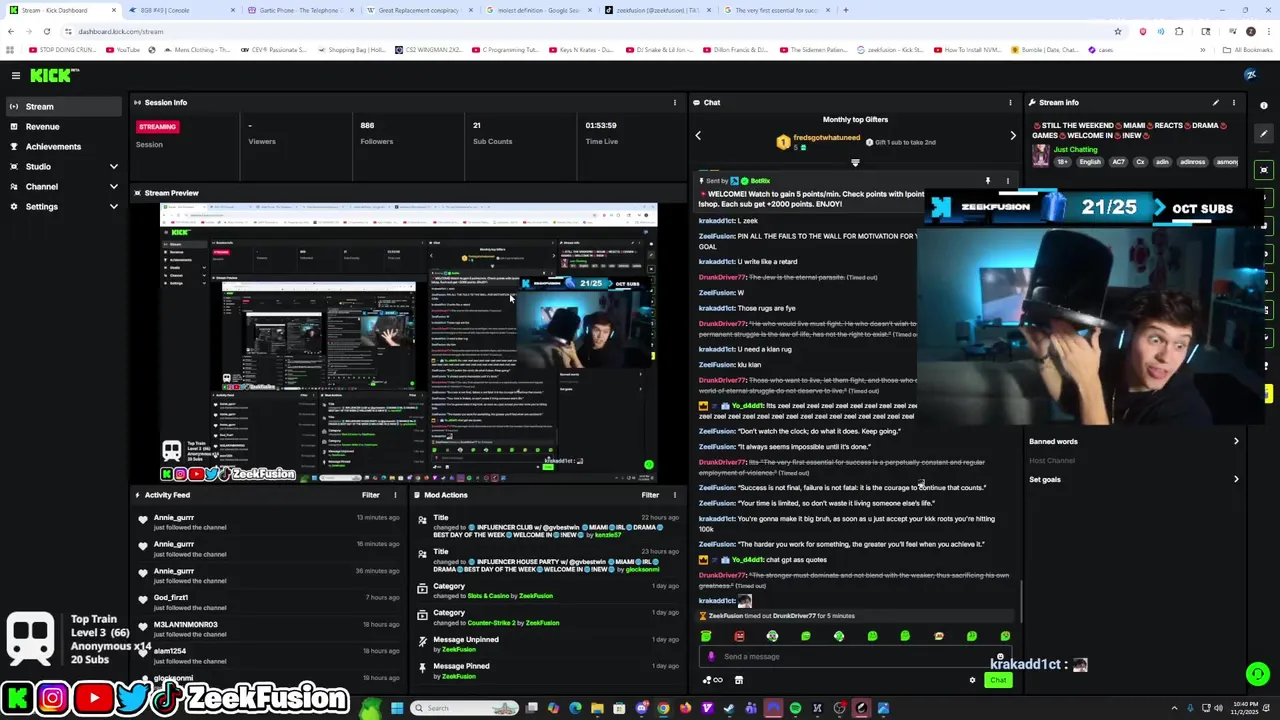
Task: Unpin the pinned BotRix message
Action: click(988, 181)
